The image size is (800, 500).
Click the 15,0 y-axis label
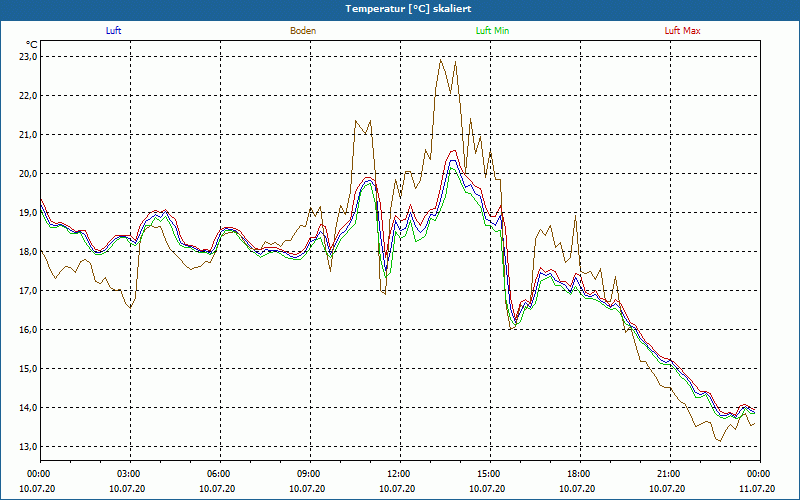(29, 368)
